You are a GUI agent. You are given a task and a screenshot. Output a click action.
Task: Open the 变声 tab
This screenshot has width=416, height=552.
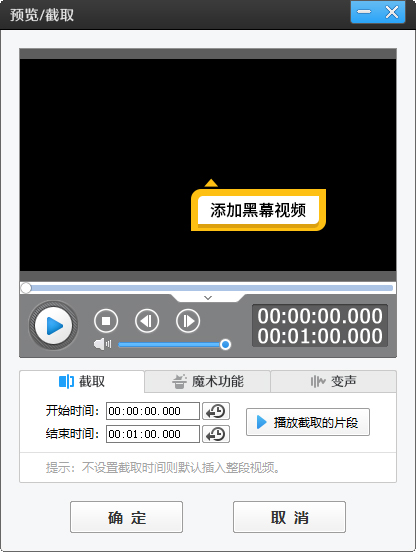pos(333,381)
